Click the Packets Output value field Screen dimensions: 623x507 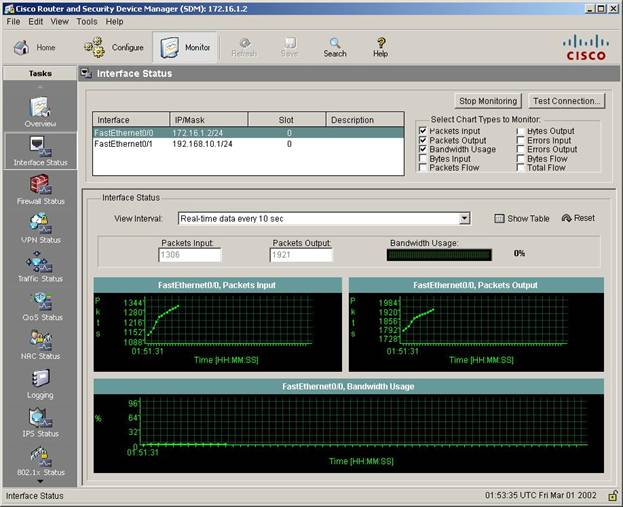[301, 255]
